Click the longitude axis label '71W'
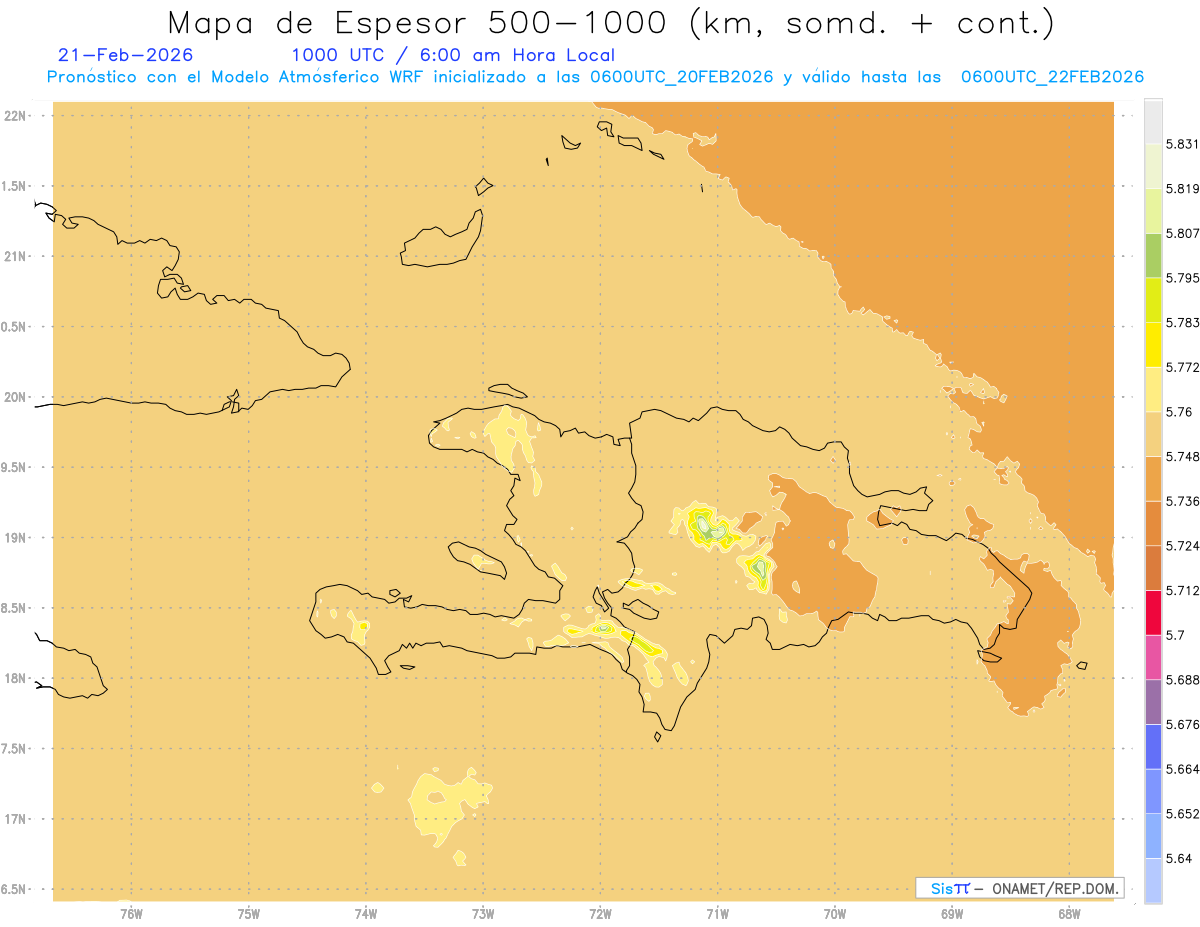 (x=717, y=914)
